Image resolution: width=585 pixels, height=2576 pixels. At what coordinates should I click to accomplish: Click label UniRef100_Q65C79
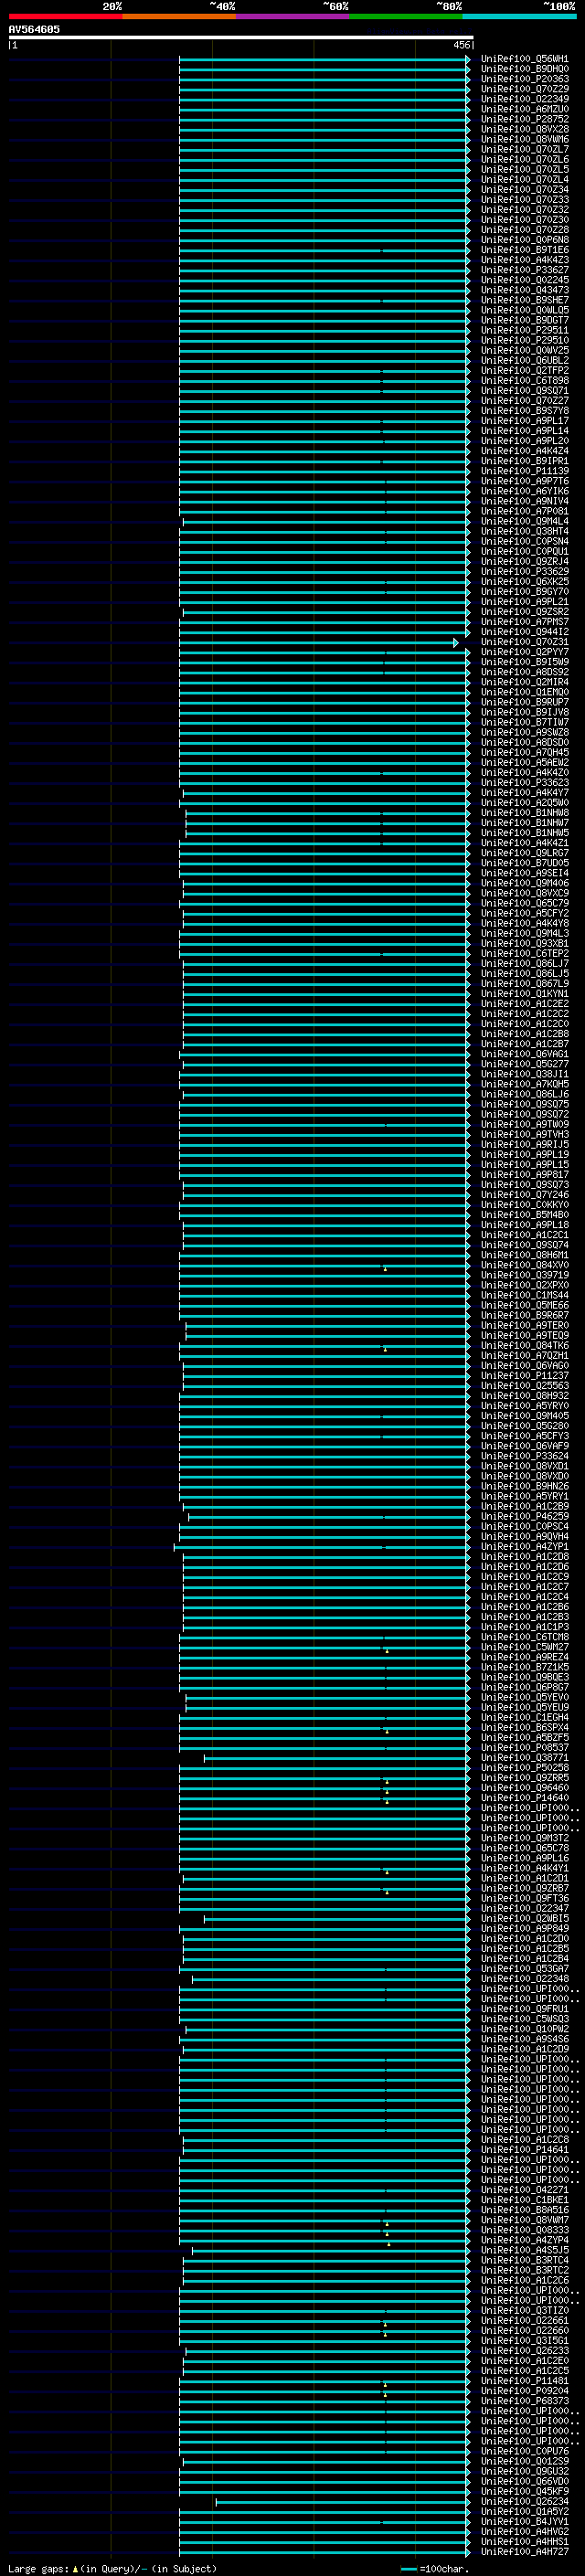pos(525,903)
